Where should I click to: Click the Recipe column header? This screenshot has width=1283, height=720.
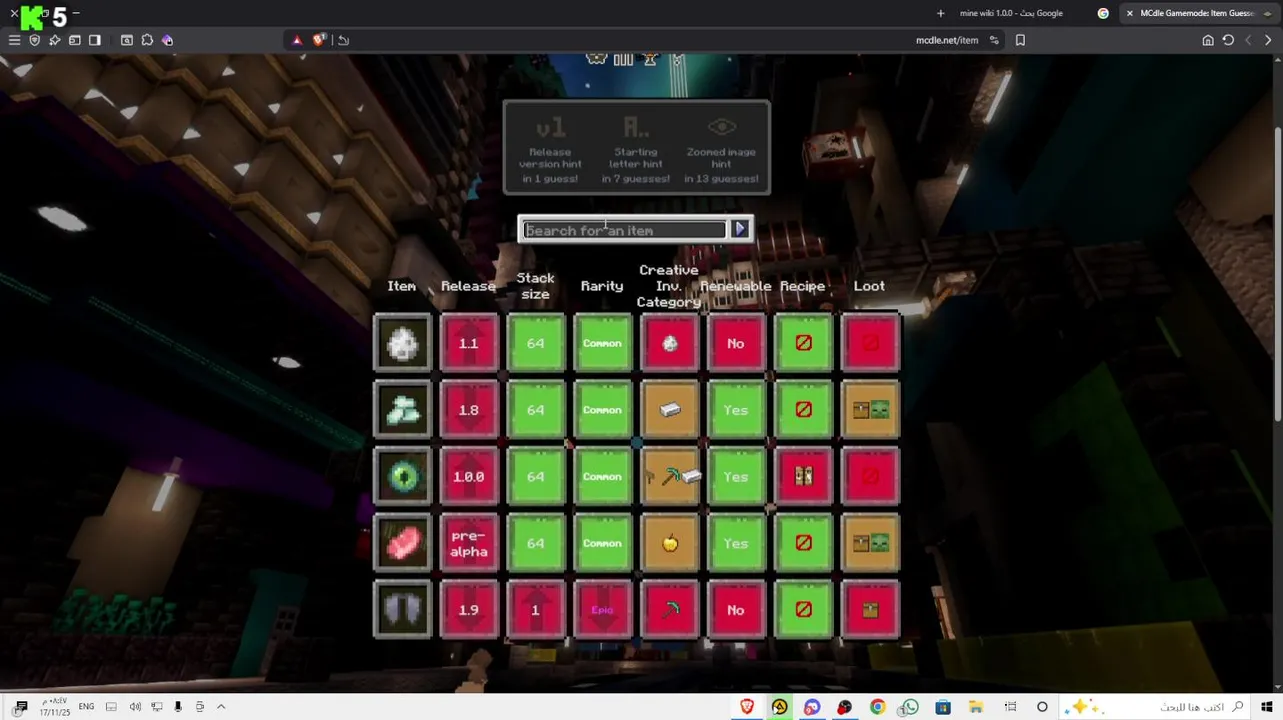(x=803, y=286)
